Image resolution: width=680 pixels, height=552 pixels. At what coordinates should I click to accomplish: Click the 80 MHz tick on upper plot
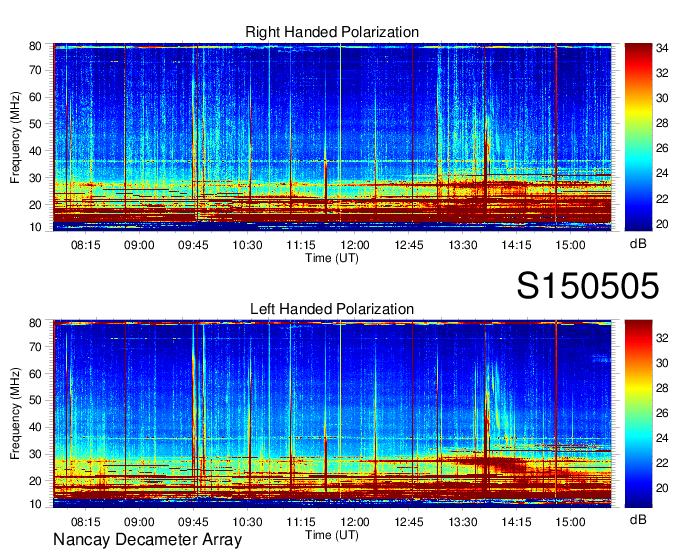click(35, 46)
